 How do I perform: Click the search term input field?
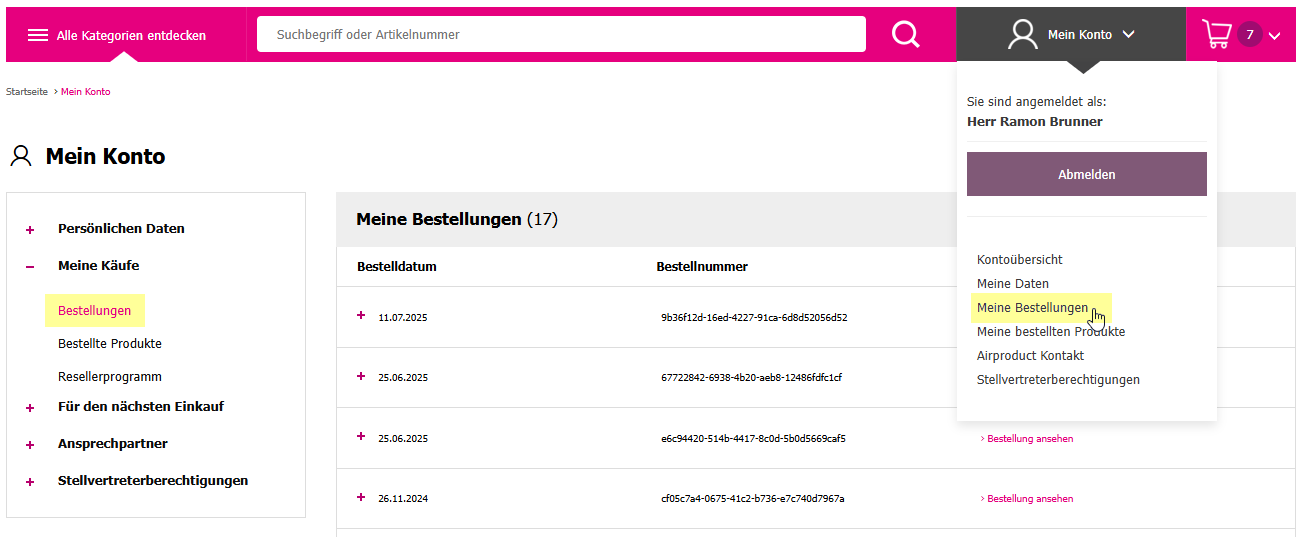tap(561, 34)
